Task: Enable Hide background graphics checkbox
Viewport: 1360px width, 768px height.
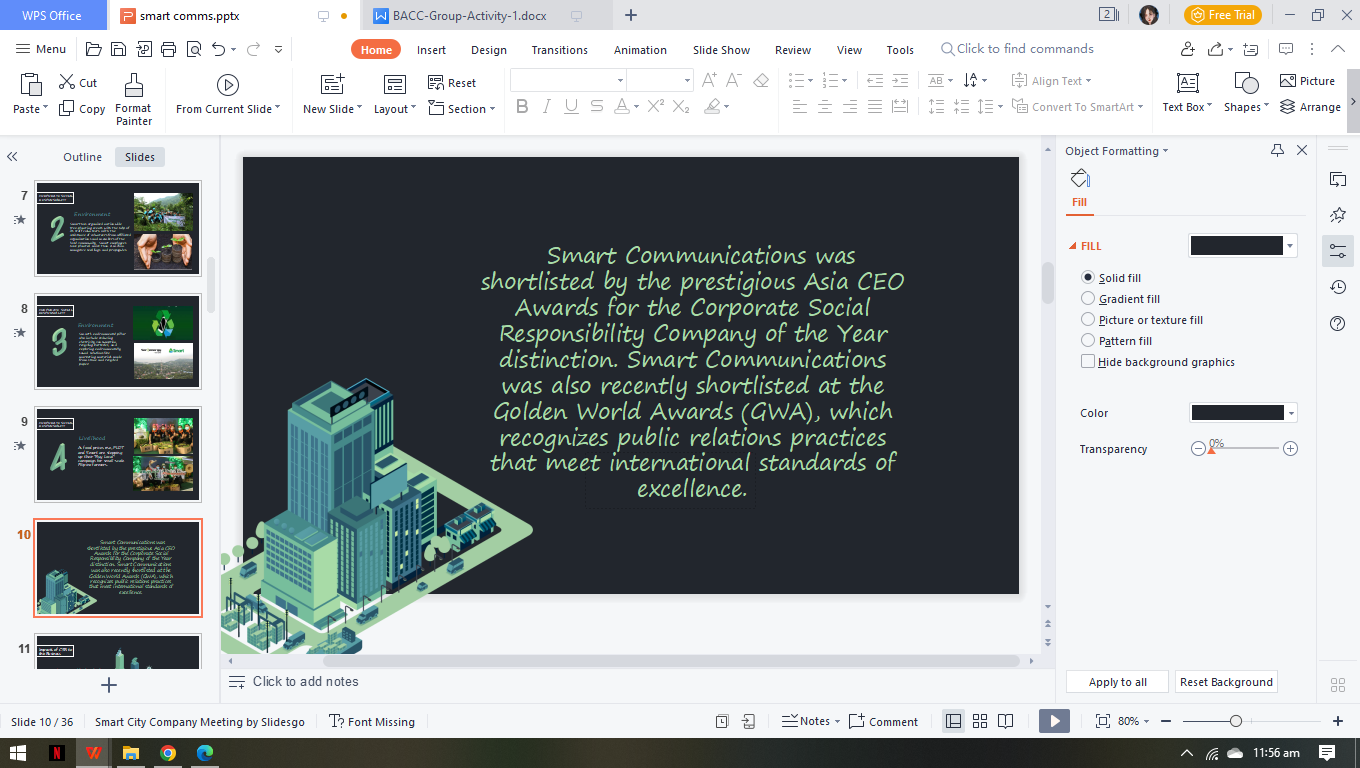Action: pyautogui.click(x=1088, y=362)
